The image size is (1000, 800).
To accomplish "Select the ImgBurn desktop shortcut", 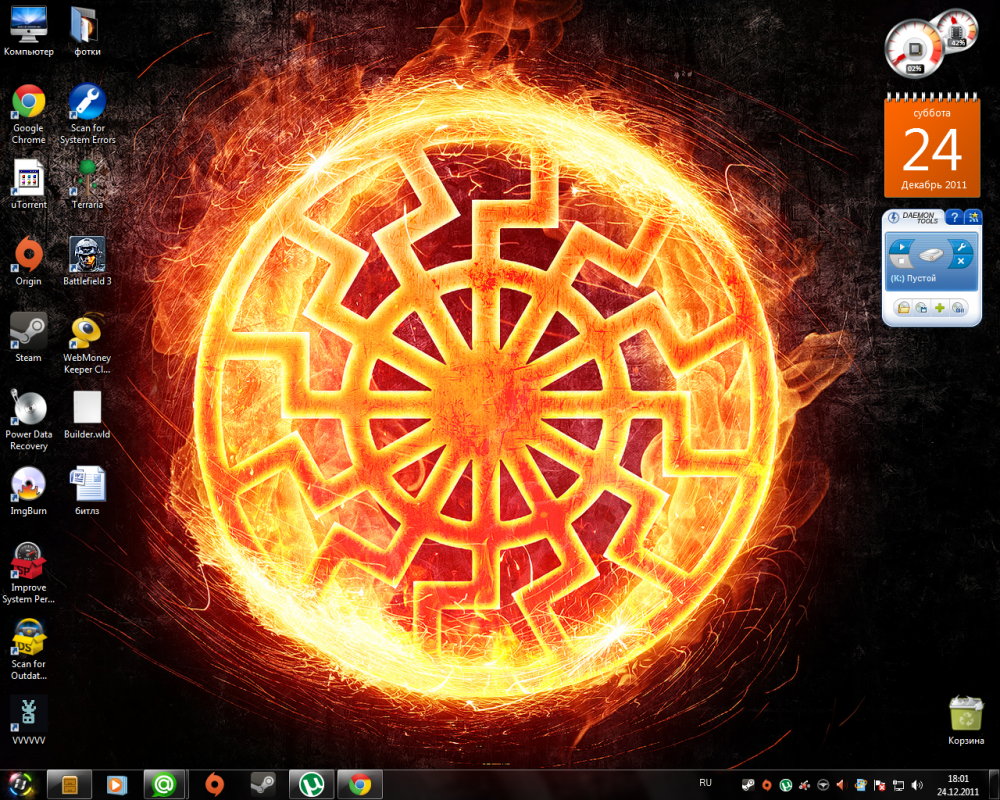I will [28, 491].
